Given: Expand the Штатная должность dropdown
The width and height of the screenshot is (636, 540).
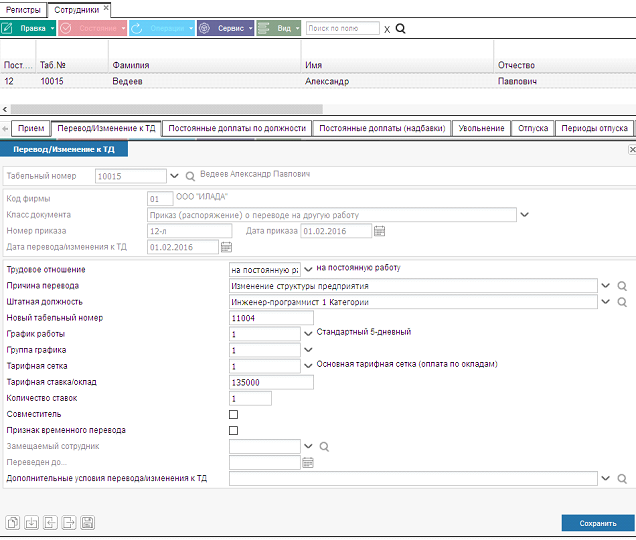Looking at the screenshot, I should click(606, 302).
